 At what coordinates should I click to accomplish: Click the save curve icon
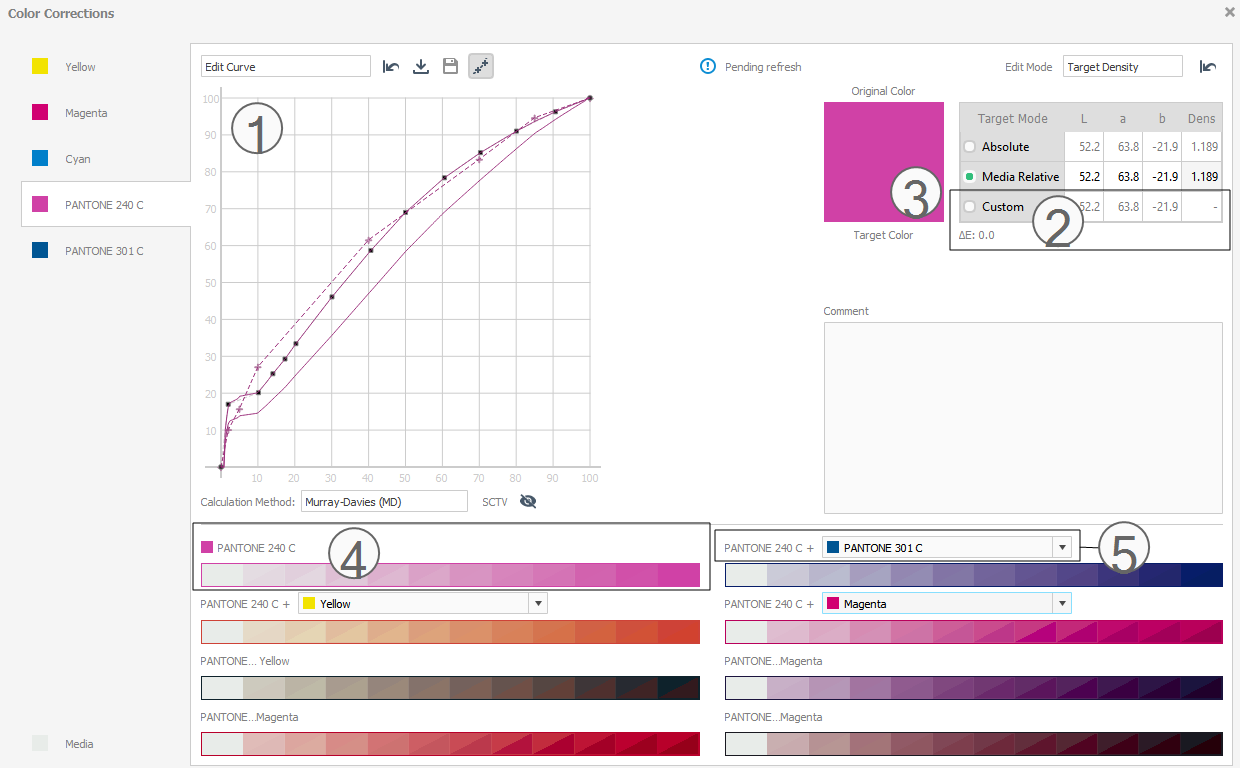tap(450, 65)
